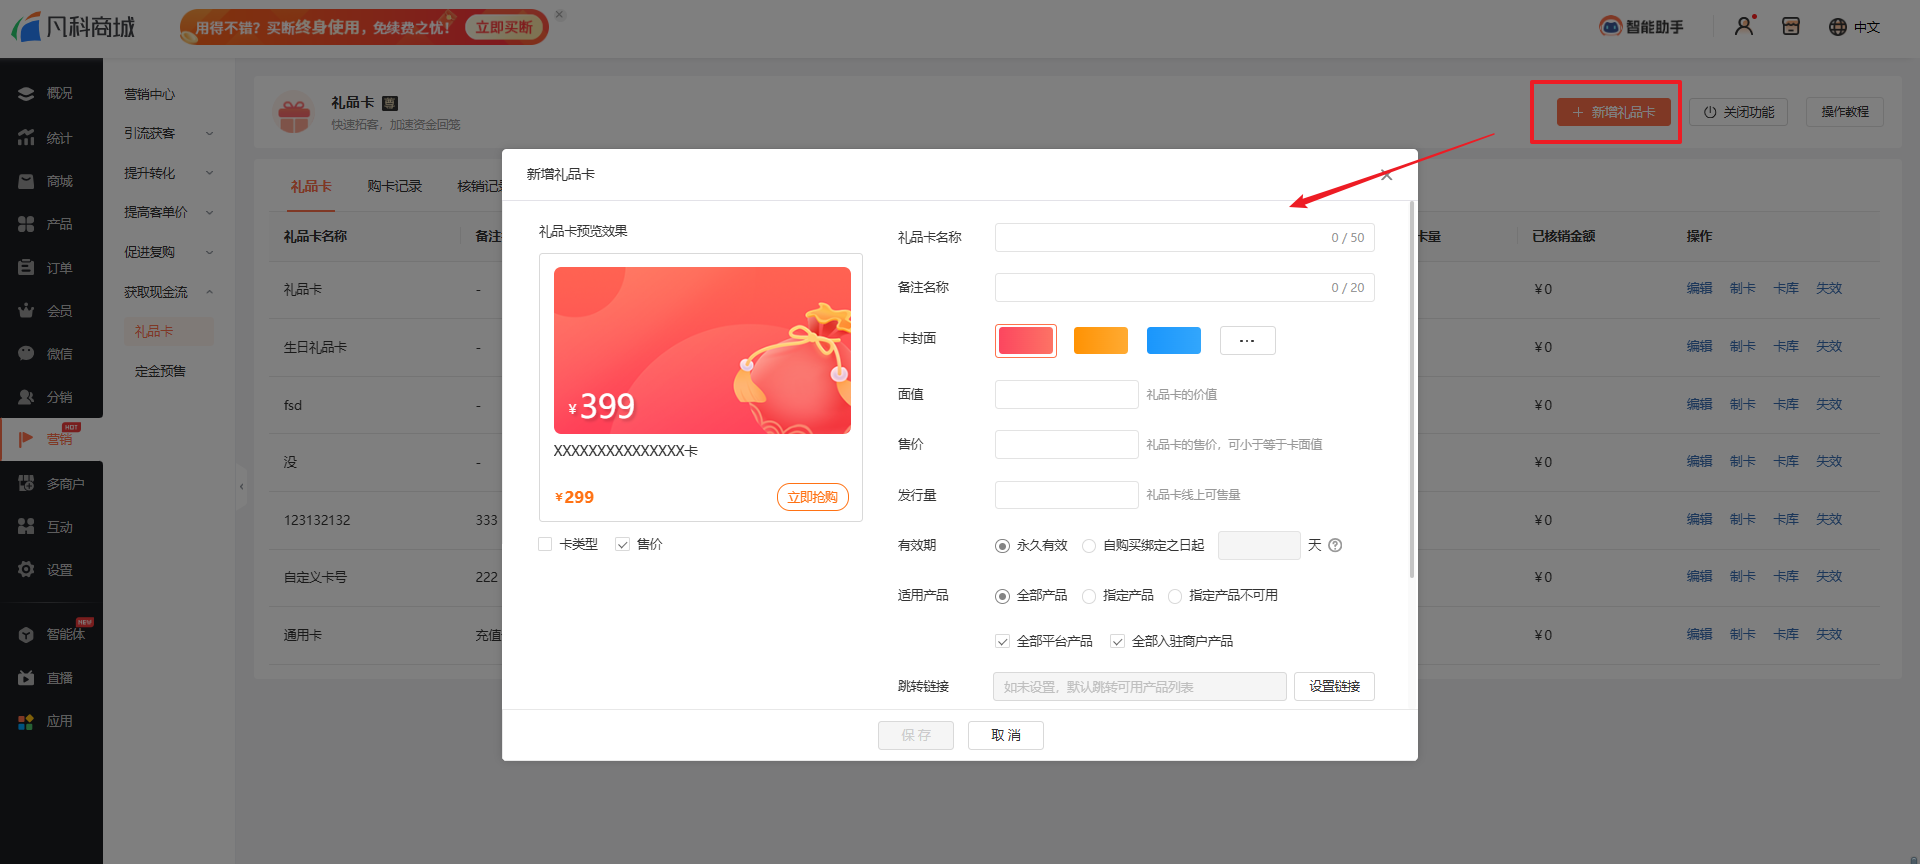Choose the blue card cover swatch

1173,340
